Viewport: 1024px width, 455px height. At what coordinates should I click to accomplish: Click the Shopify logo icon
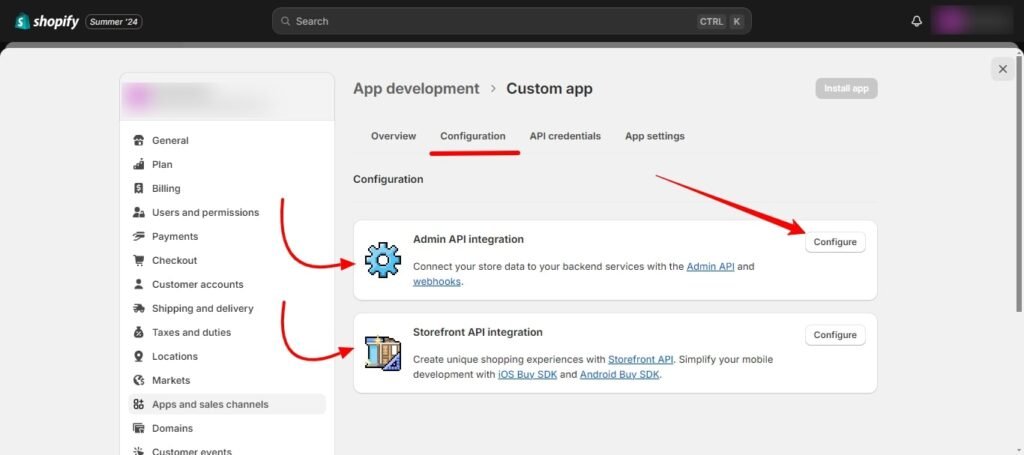pyautogui.click(x=23, y=22)
